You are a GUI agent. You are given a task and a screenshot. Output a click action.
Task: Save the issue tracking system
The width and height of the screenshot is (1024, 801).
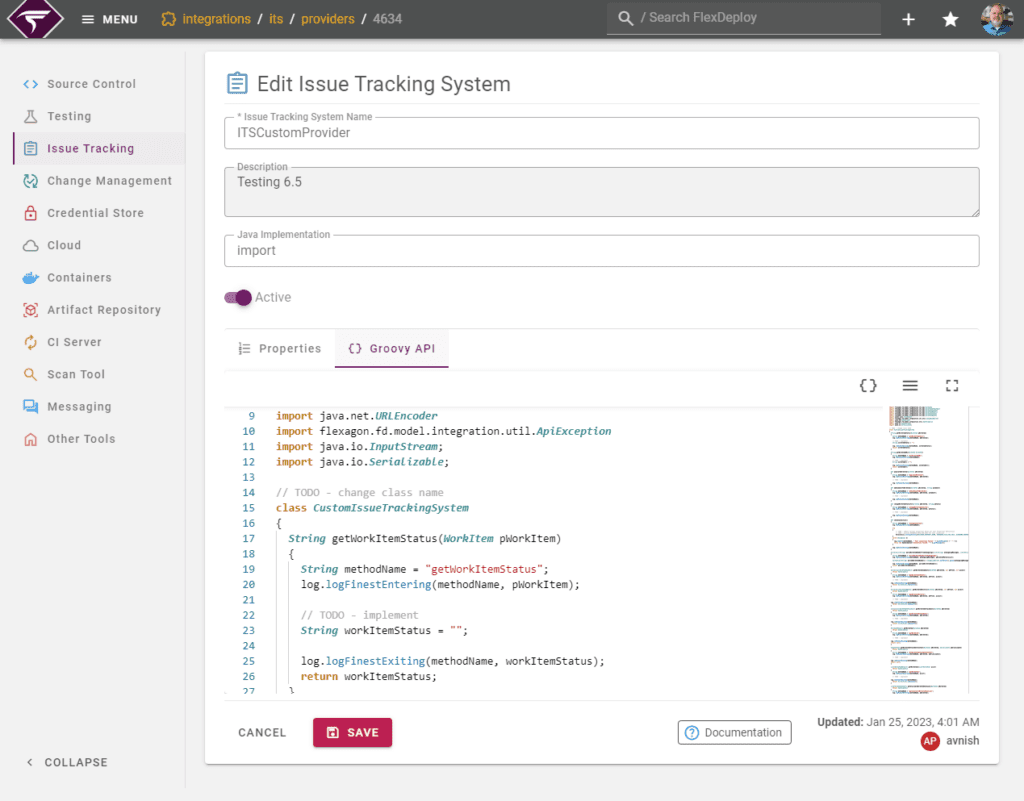(352, 732)
